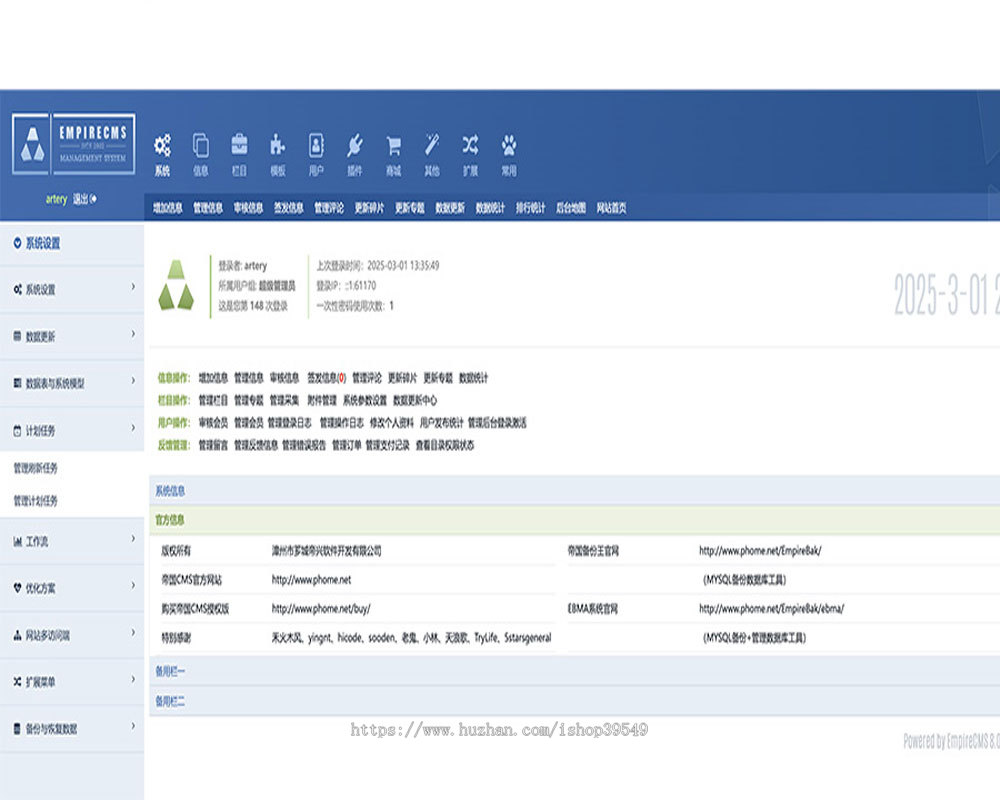The height and width of the screenshot is (800, 1000).
Task: Click the database icon beside 数据更新
Action: coord(17,336)
